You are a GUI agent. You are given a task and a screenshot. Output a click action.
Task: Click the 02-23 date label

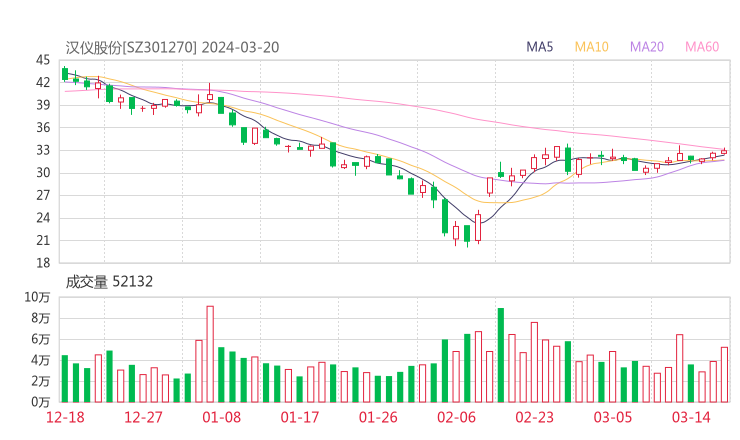click(x=534, y=417)
